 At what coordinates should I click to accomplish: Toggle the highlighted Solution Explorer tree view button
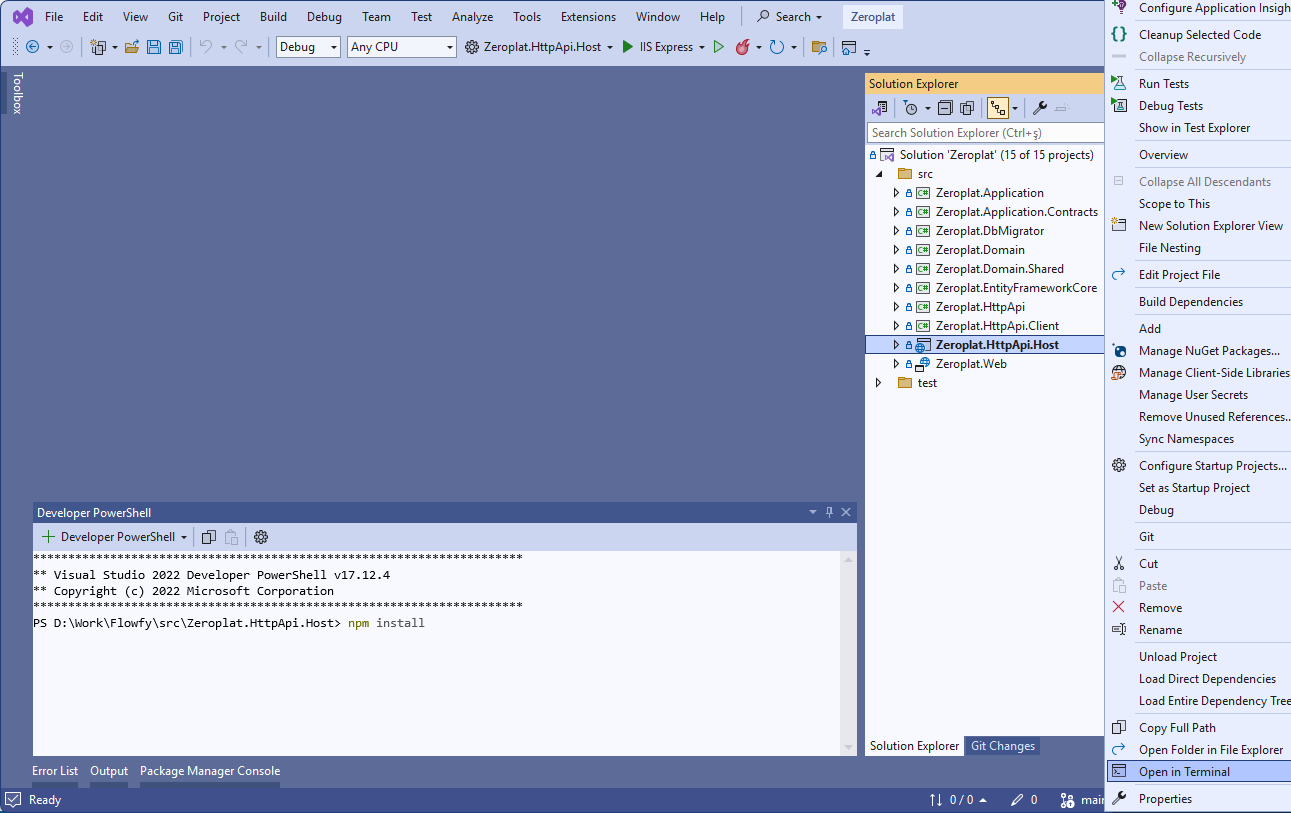tap(997, 108)
